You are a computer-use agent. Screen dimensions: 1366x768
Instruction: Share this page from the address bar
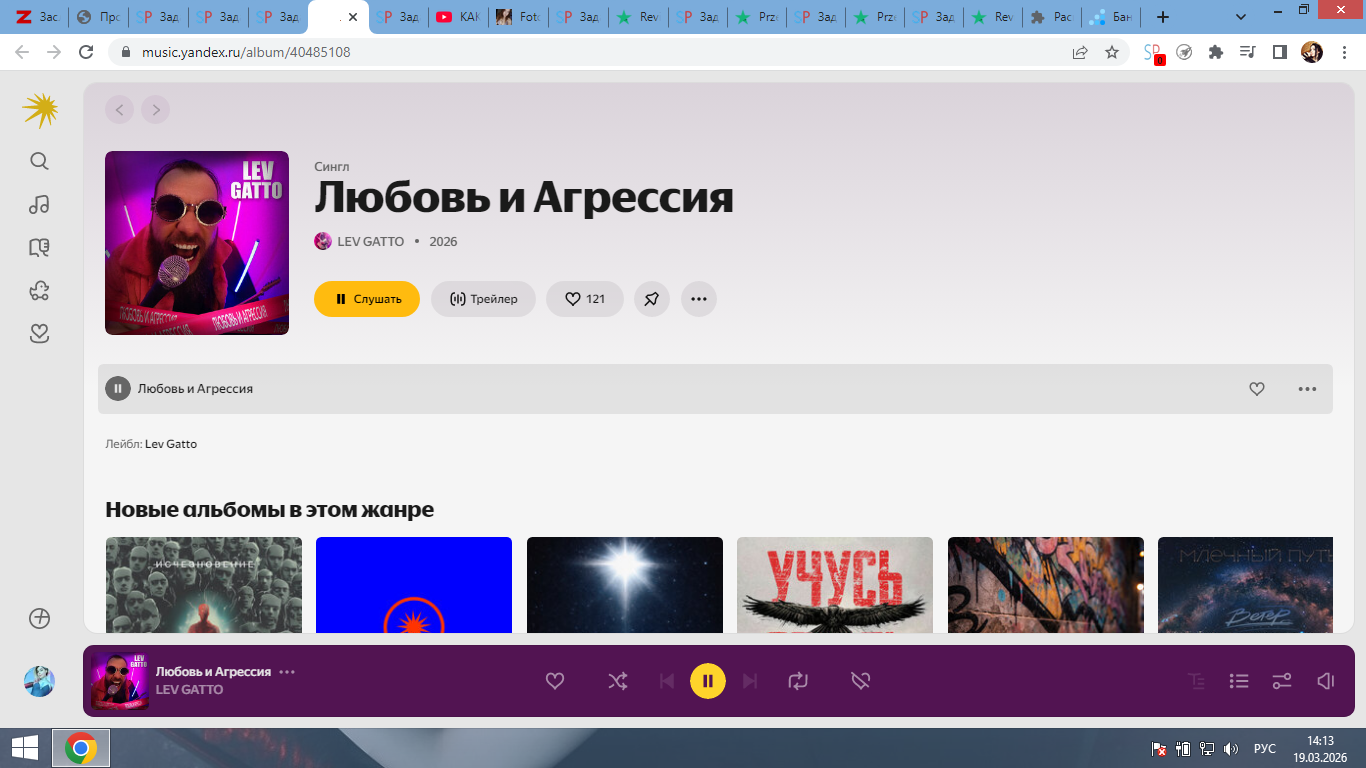tap(1080, 52)
